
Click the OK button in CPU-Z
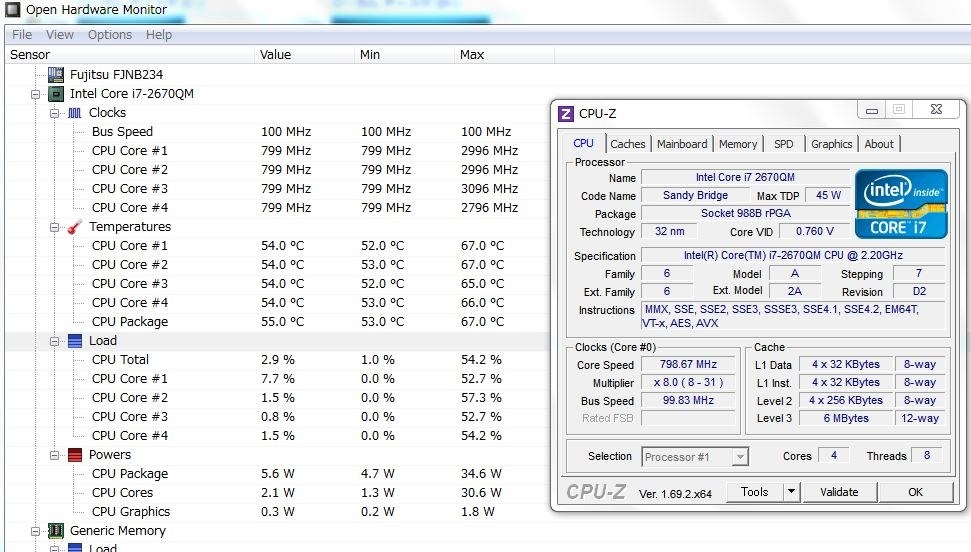(915, 492)
